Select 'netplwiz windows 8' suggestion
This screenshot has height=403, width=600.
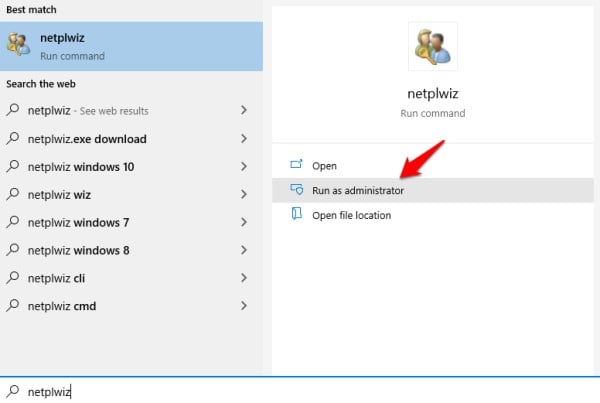(x=131, y=250)
